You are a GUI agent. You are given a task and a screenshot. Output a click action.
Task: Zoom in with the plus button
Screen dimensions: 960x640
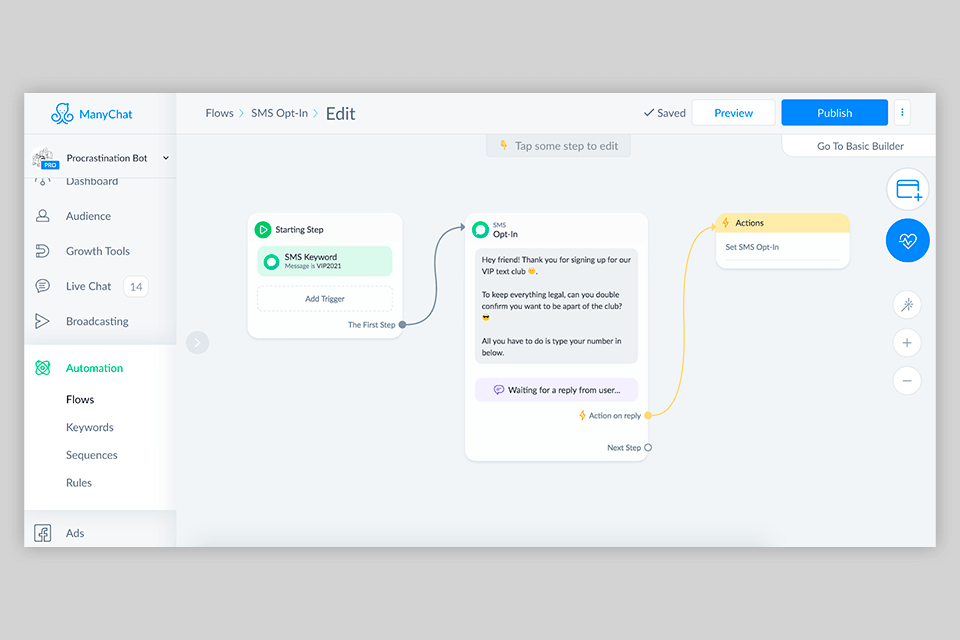907,343
